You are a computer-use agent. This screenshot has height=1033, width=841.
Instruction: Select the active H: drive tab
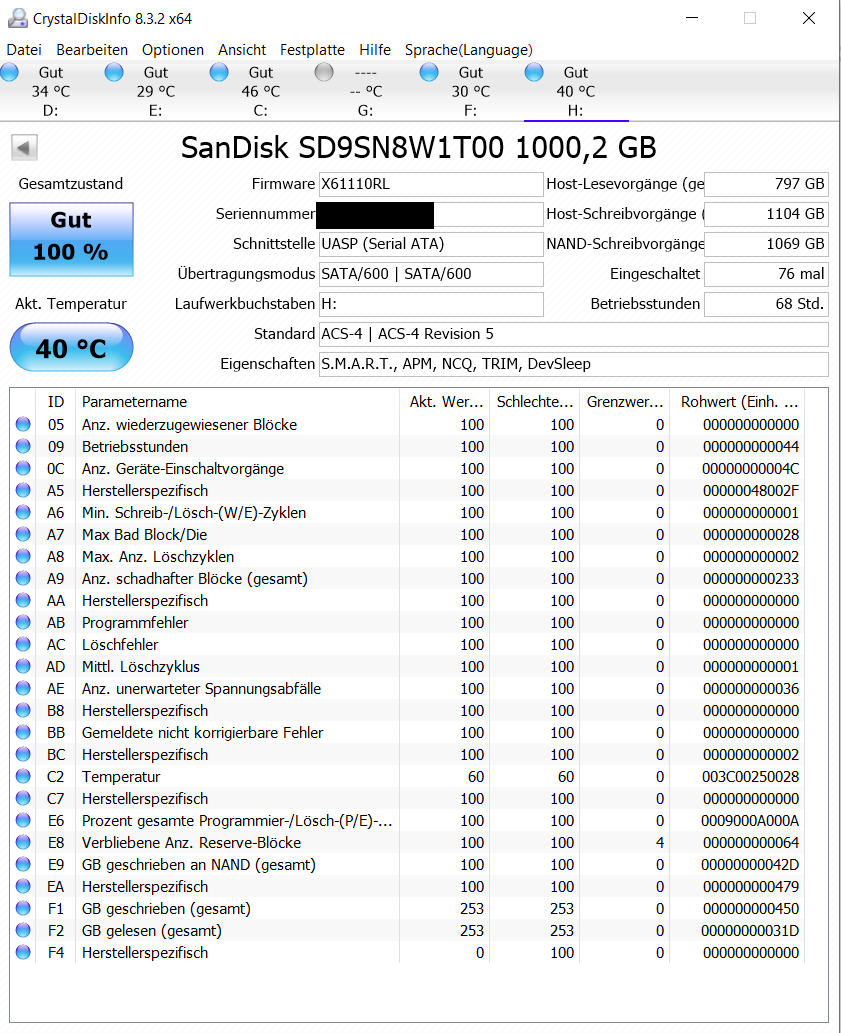click(x=576, y=91)
